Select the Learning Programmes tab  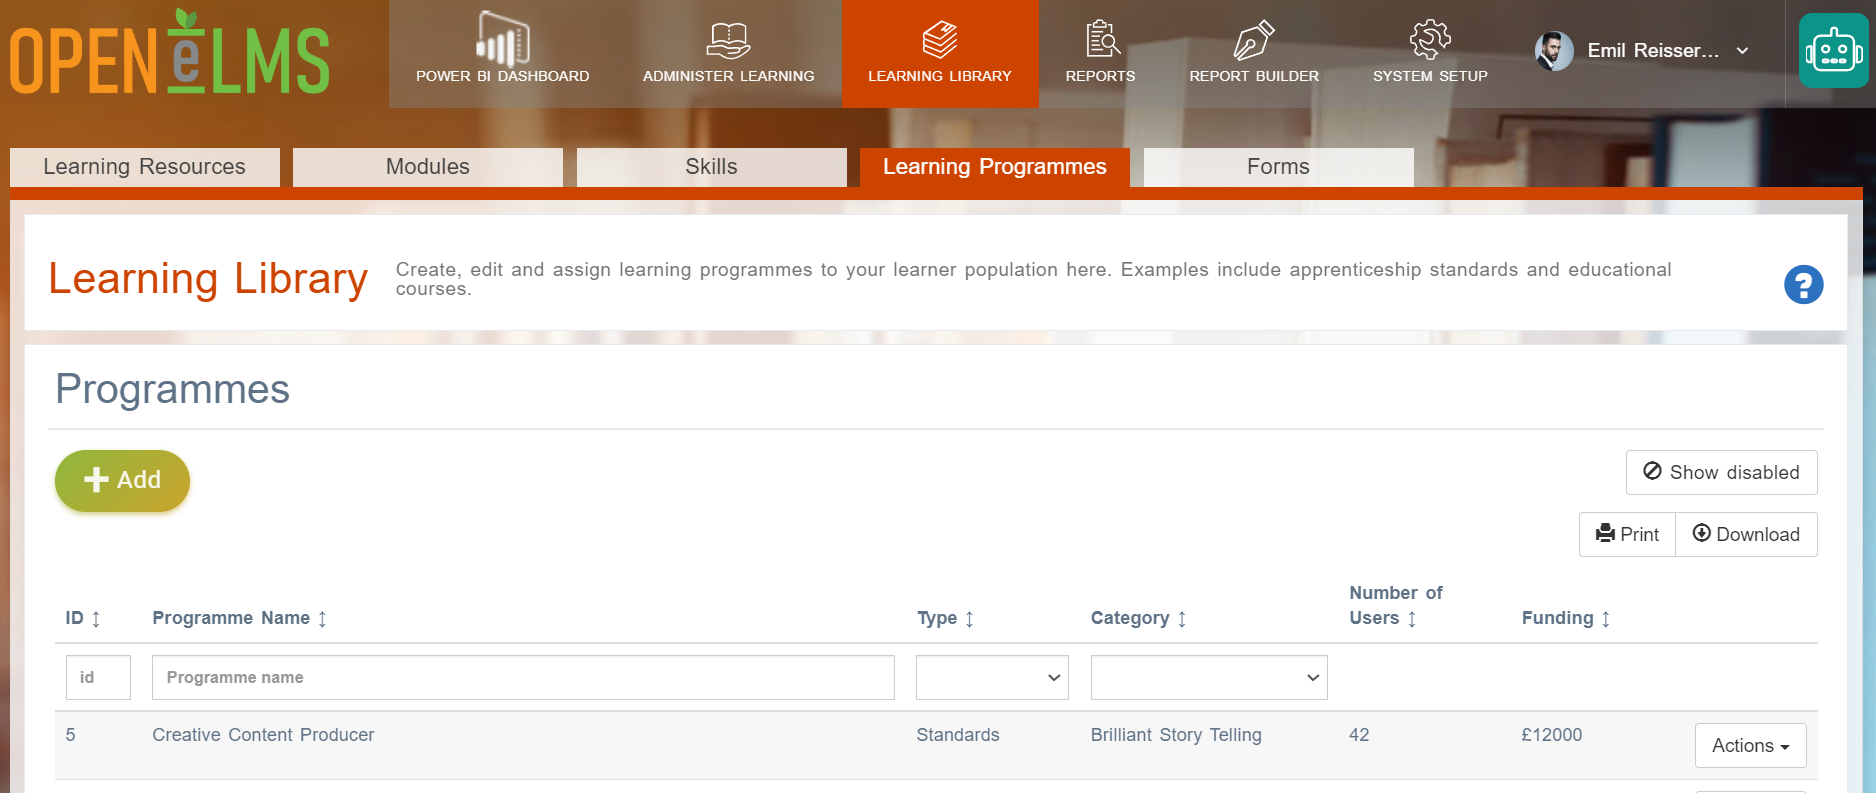995,167
